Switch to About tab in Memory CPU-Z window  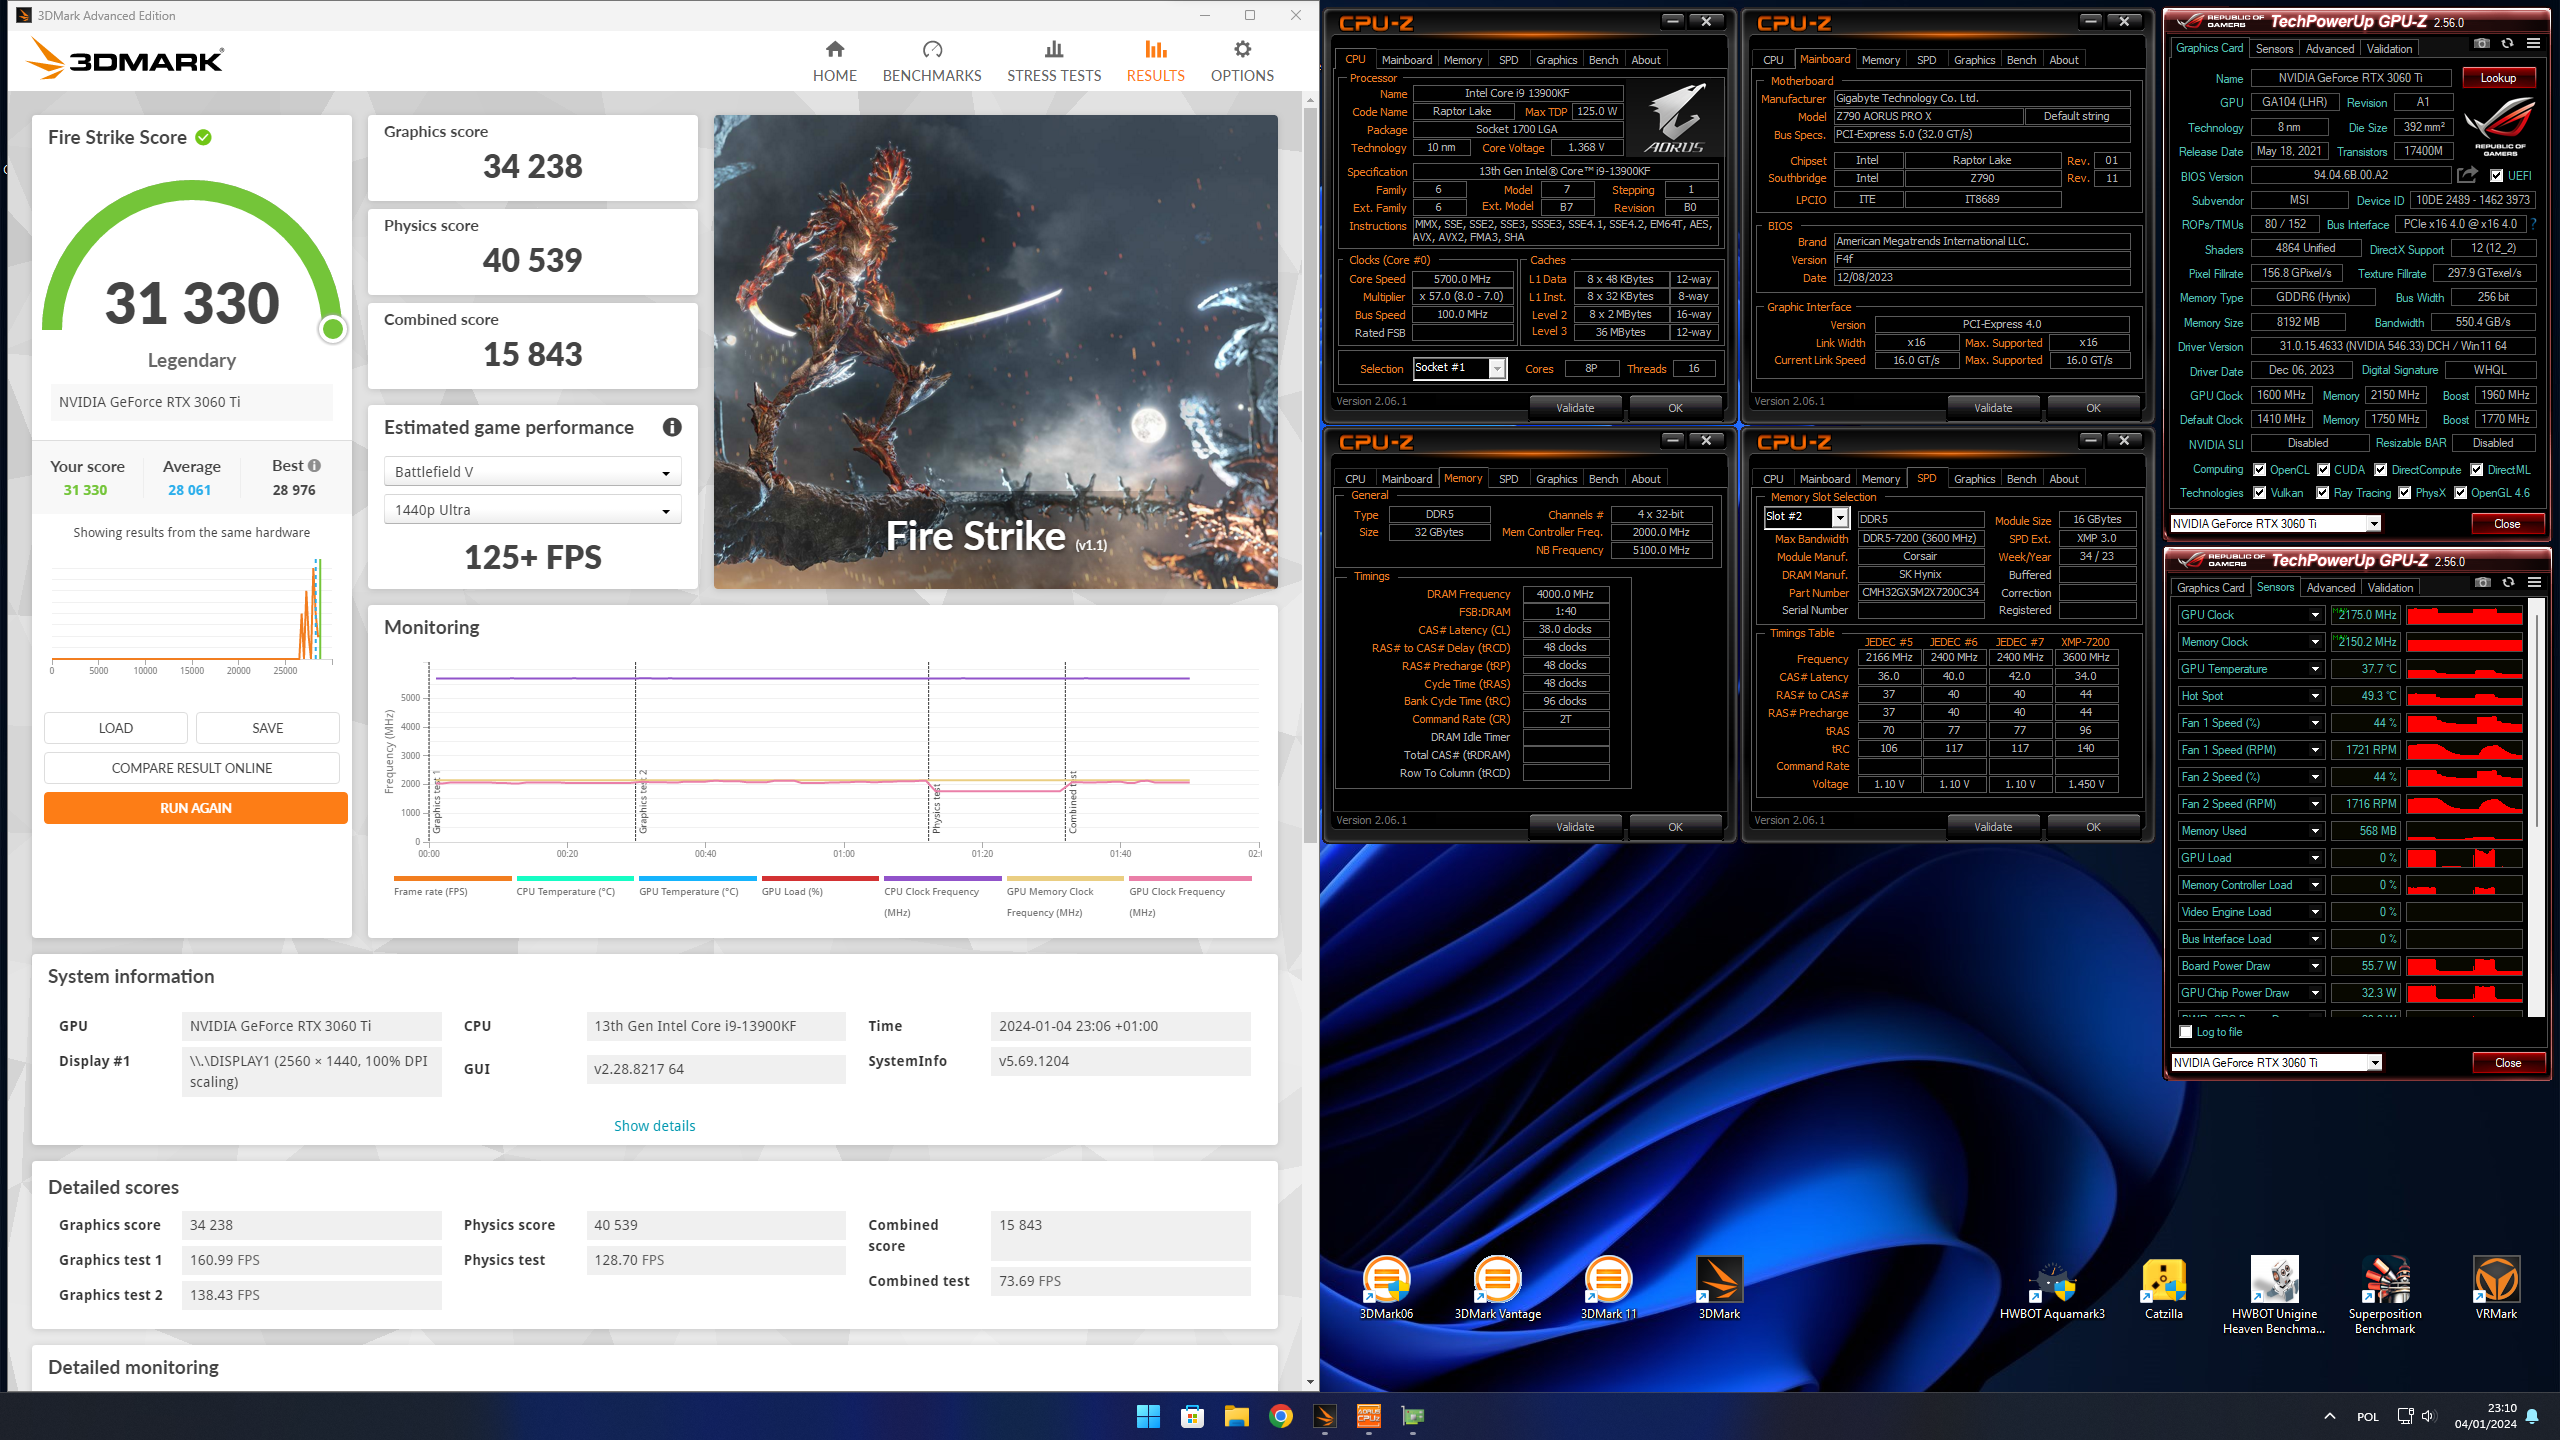pos(1646,479)
